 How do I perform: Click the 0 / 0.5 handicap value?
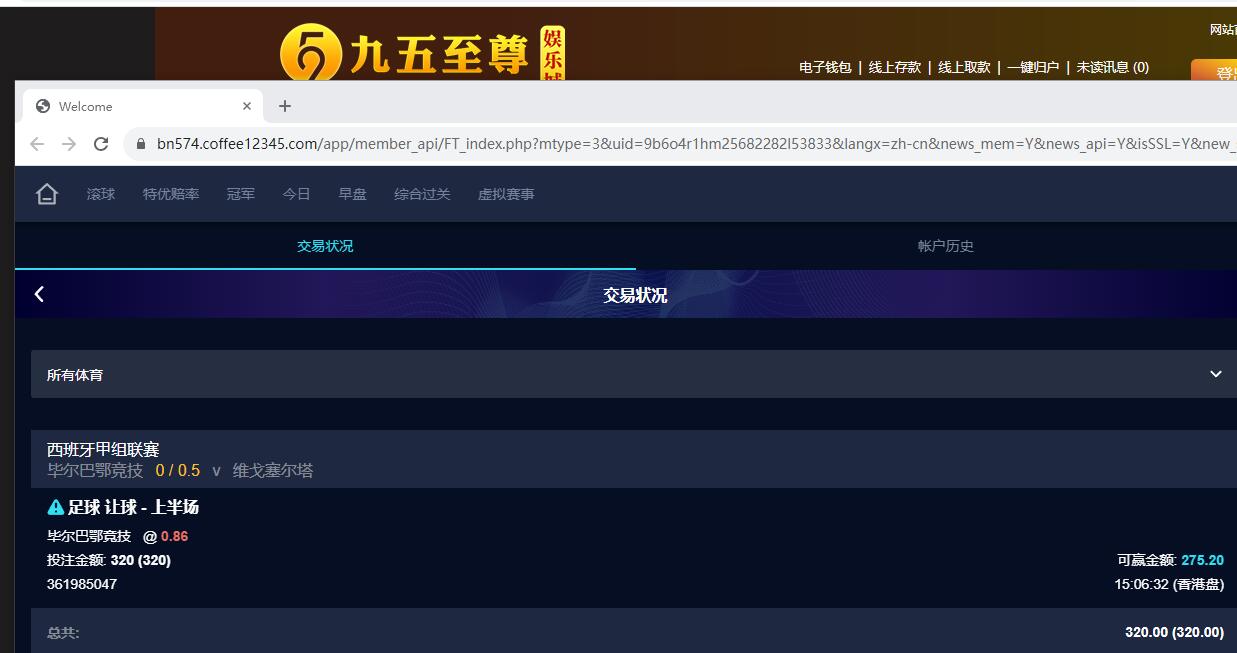178,470
